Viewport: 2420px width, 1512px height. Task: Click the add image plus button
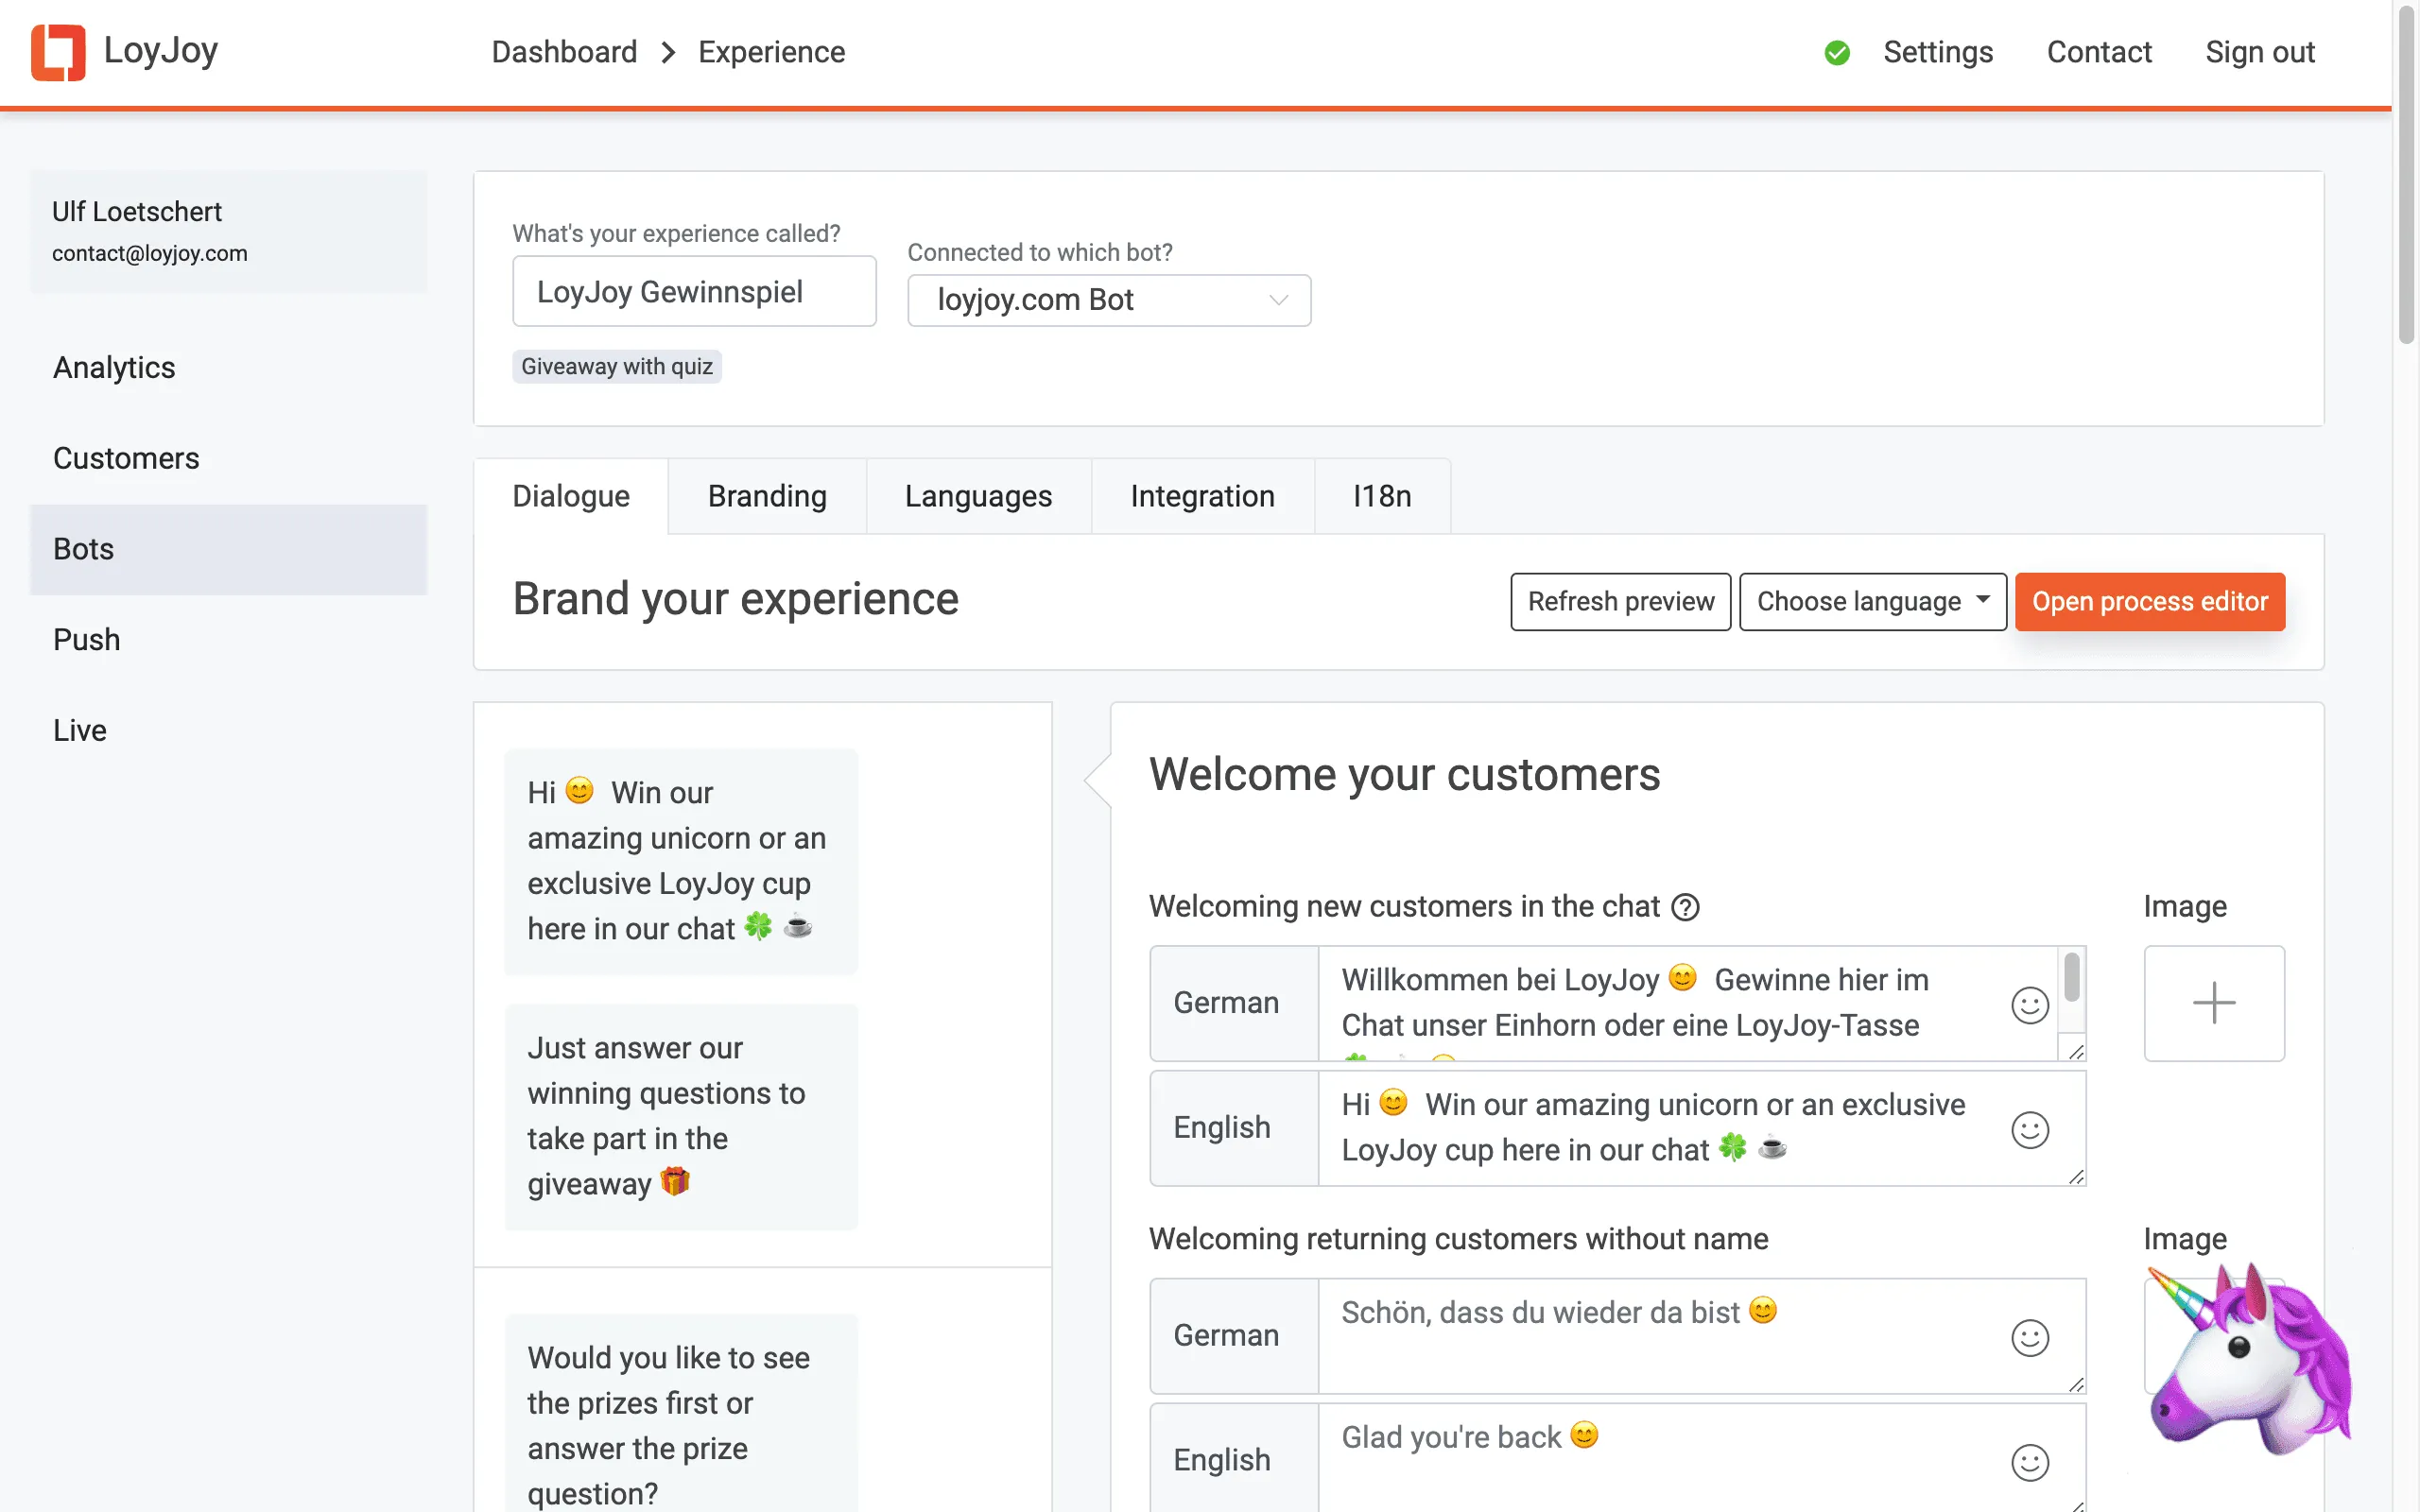2216,1002
